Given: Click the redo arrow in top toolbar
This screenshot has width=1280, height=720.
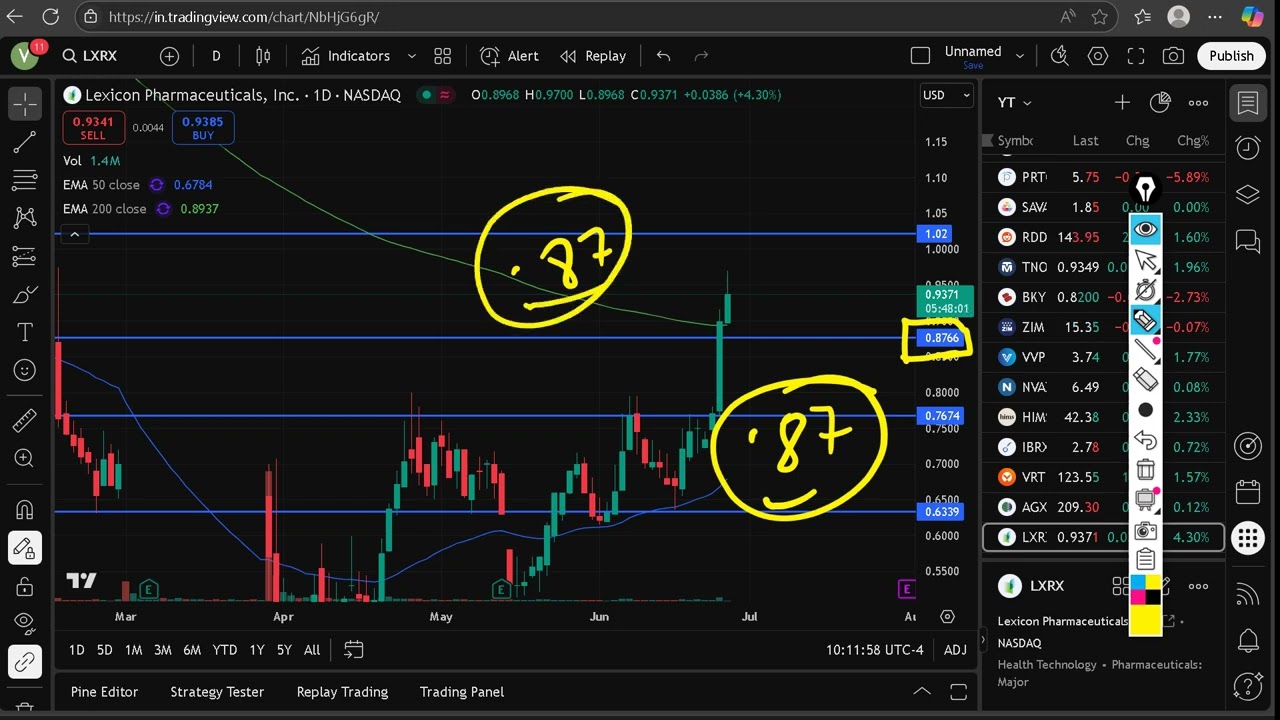Looking at the screenshot, I should [701, 56].
